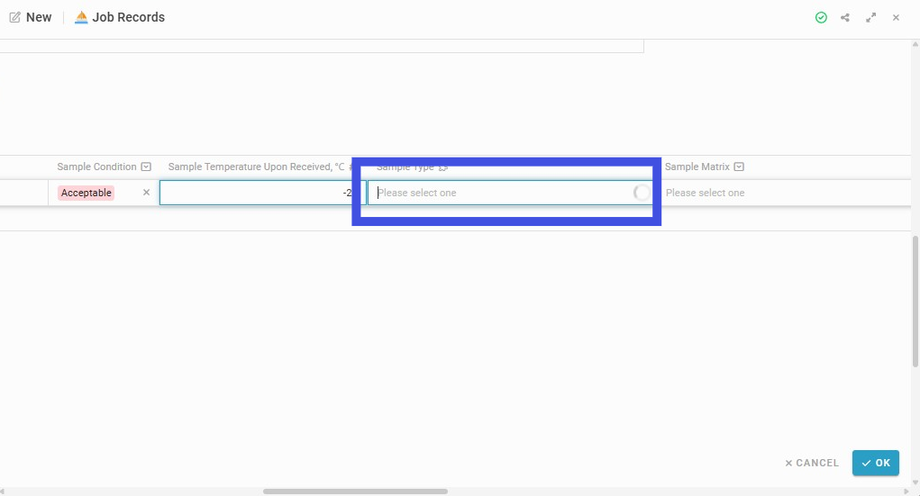Open the Sample Matrix select field
Screen dimensions: 920x496
click(786, 193)
